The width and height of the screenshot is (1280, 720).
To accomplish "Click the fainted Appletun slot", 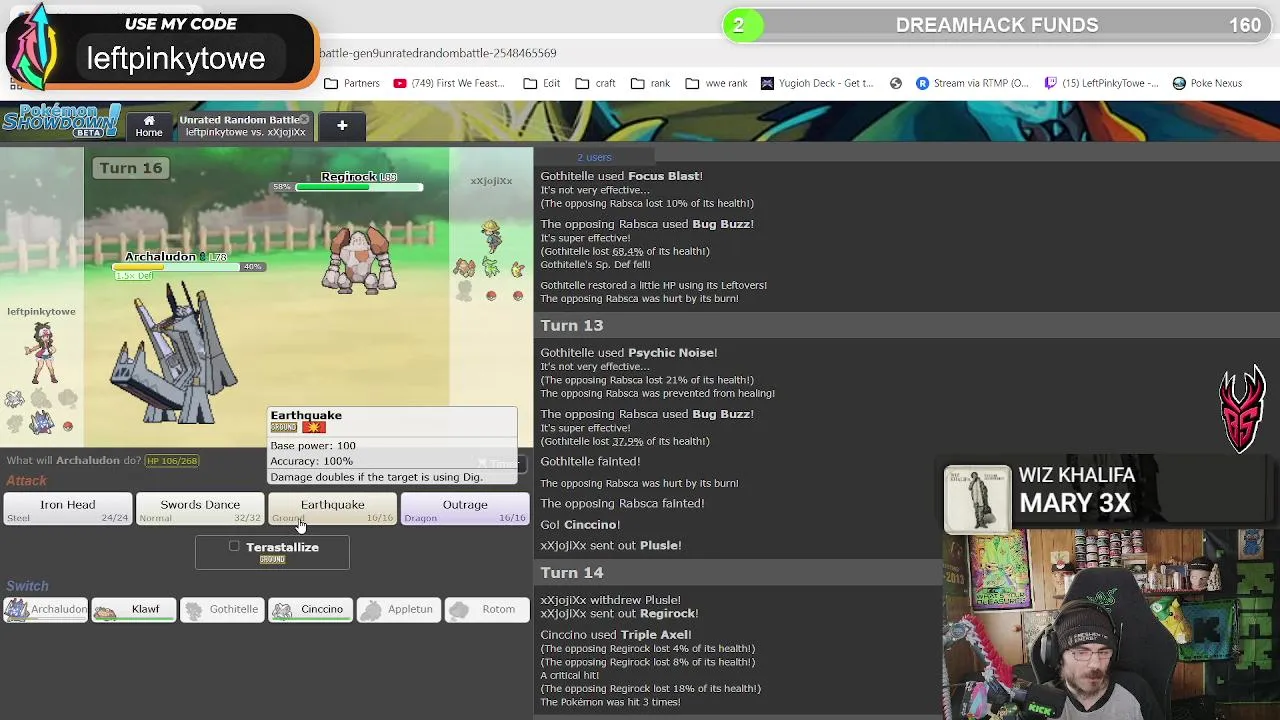I will click(398, 609).
